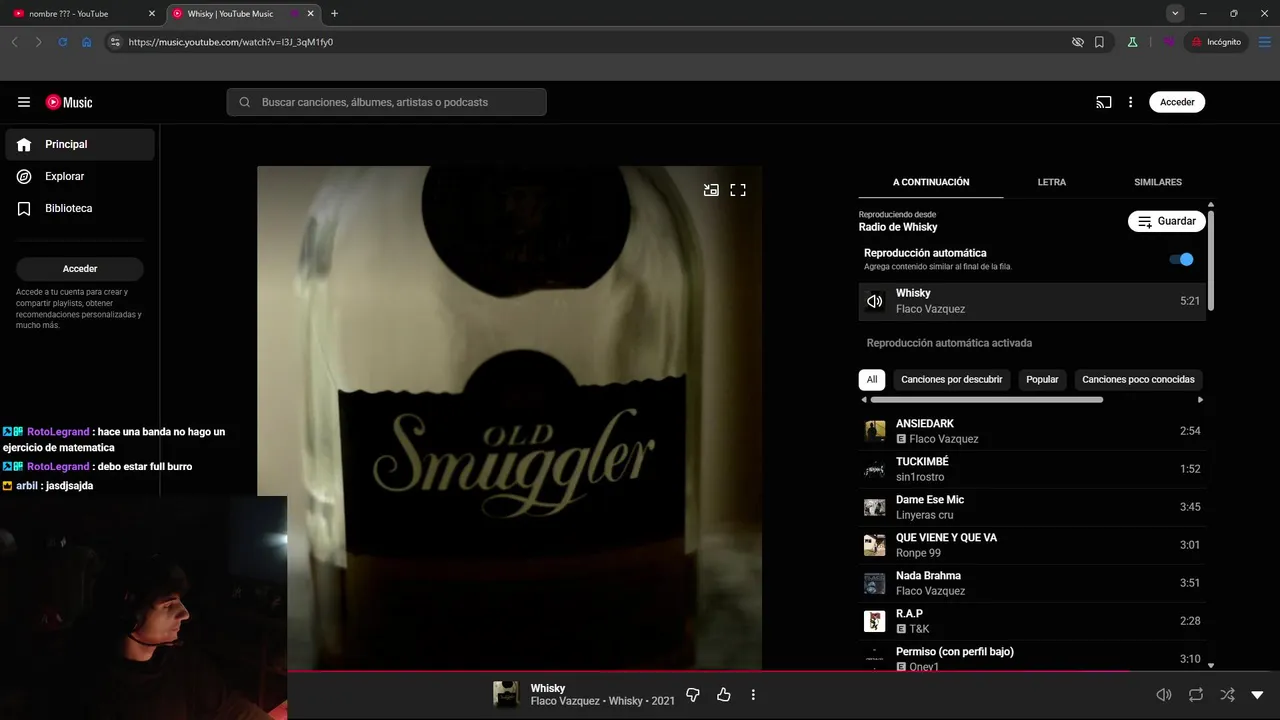The image size is (1280, 720).
Task: Go back in browser history
Action: tap(14, 42)
